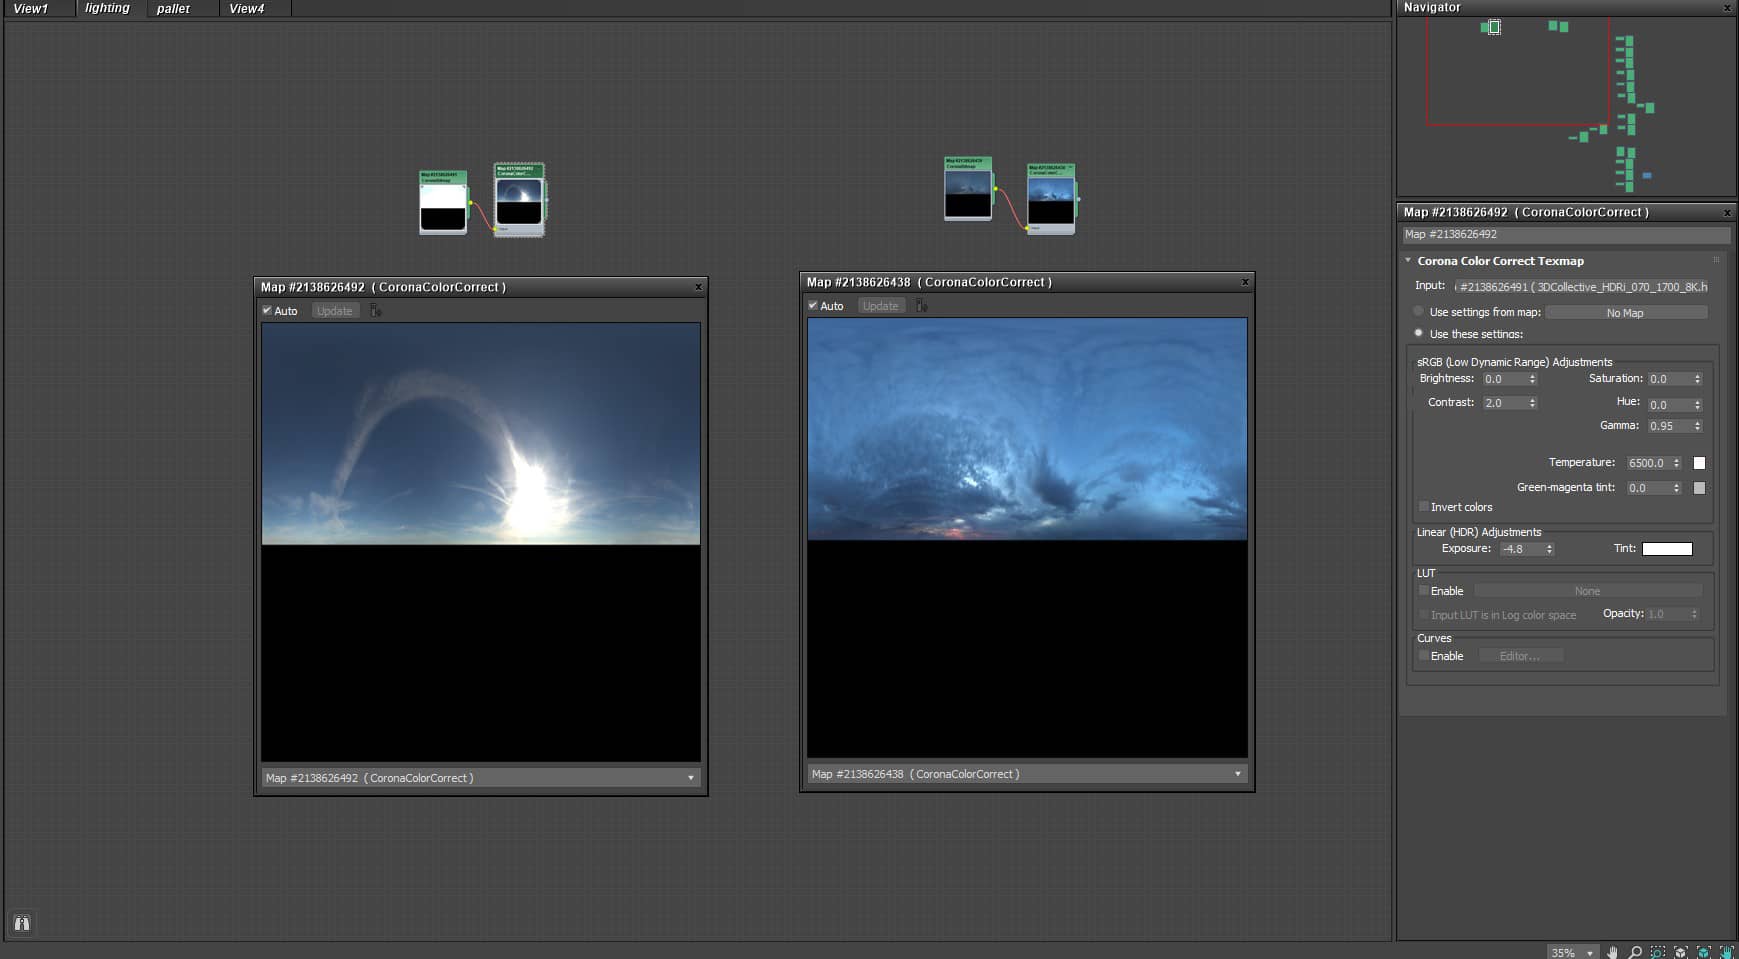Collapse the Corona Color Correct Texmap rollout
The image size is (1739, 959).
[x=1409, y=261]
